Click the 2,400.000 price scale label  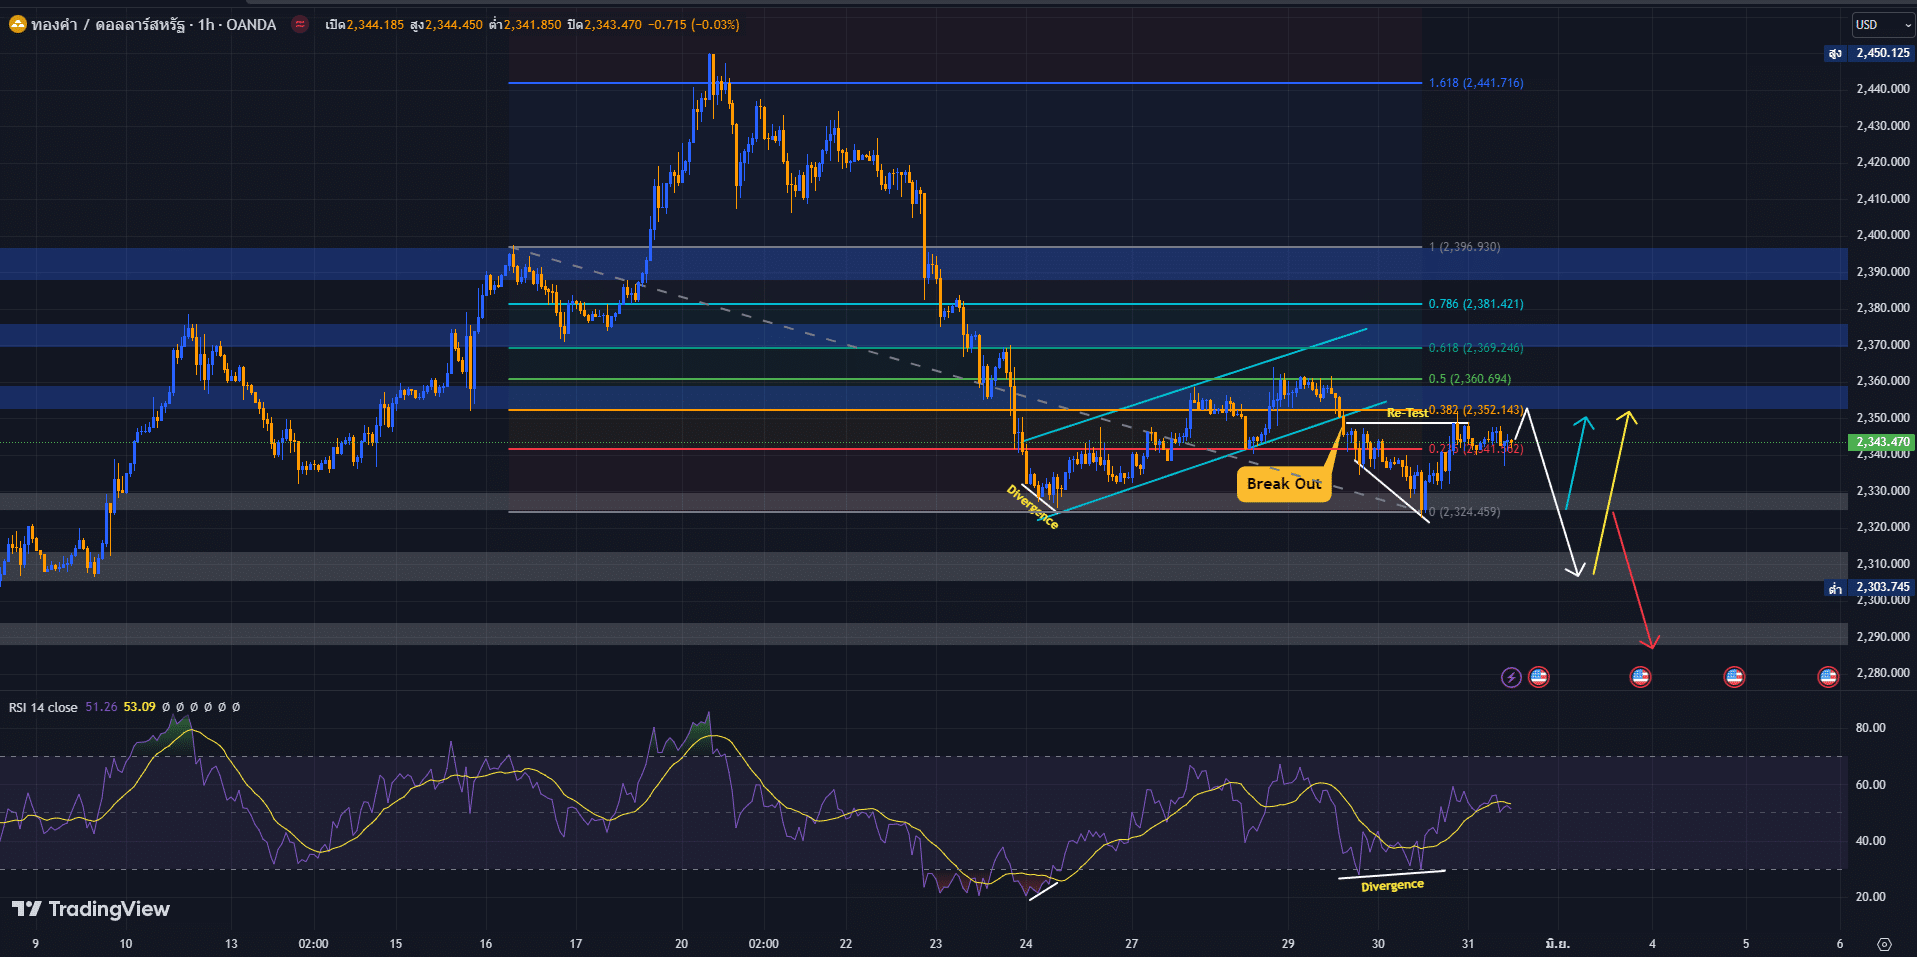click(x=1883, y=235)
